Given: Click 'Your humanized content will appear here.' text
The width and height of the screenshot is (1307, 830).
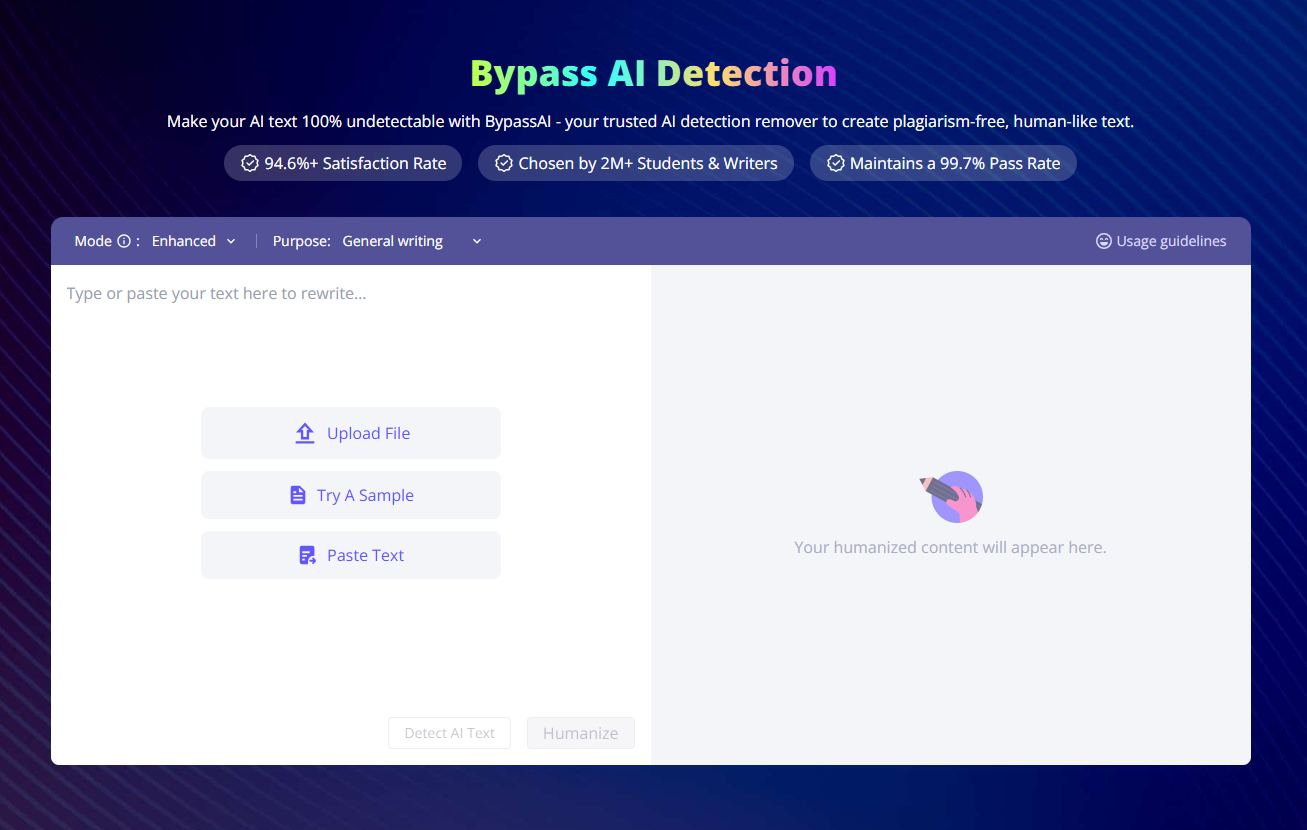Looking at the screenshot, I should click(x=950, y=548).
